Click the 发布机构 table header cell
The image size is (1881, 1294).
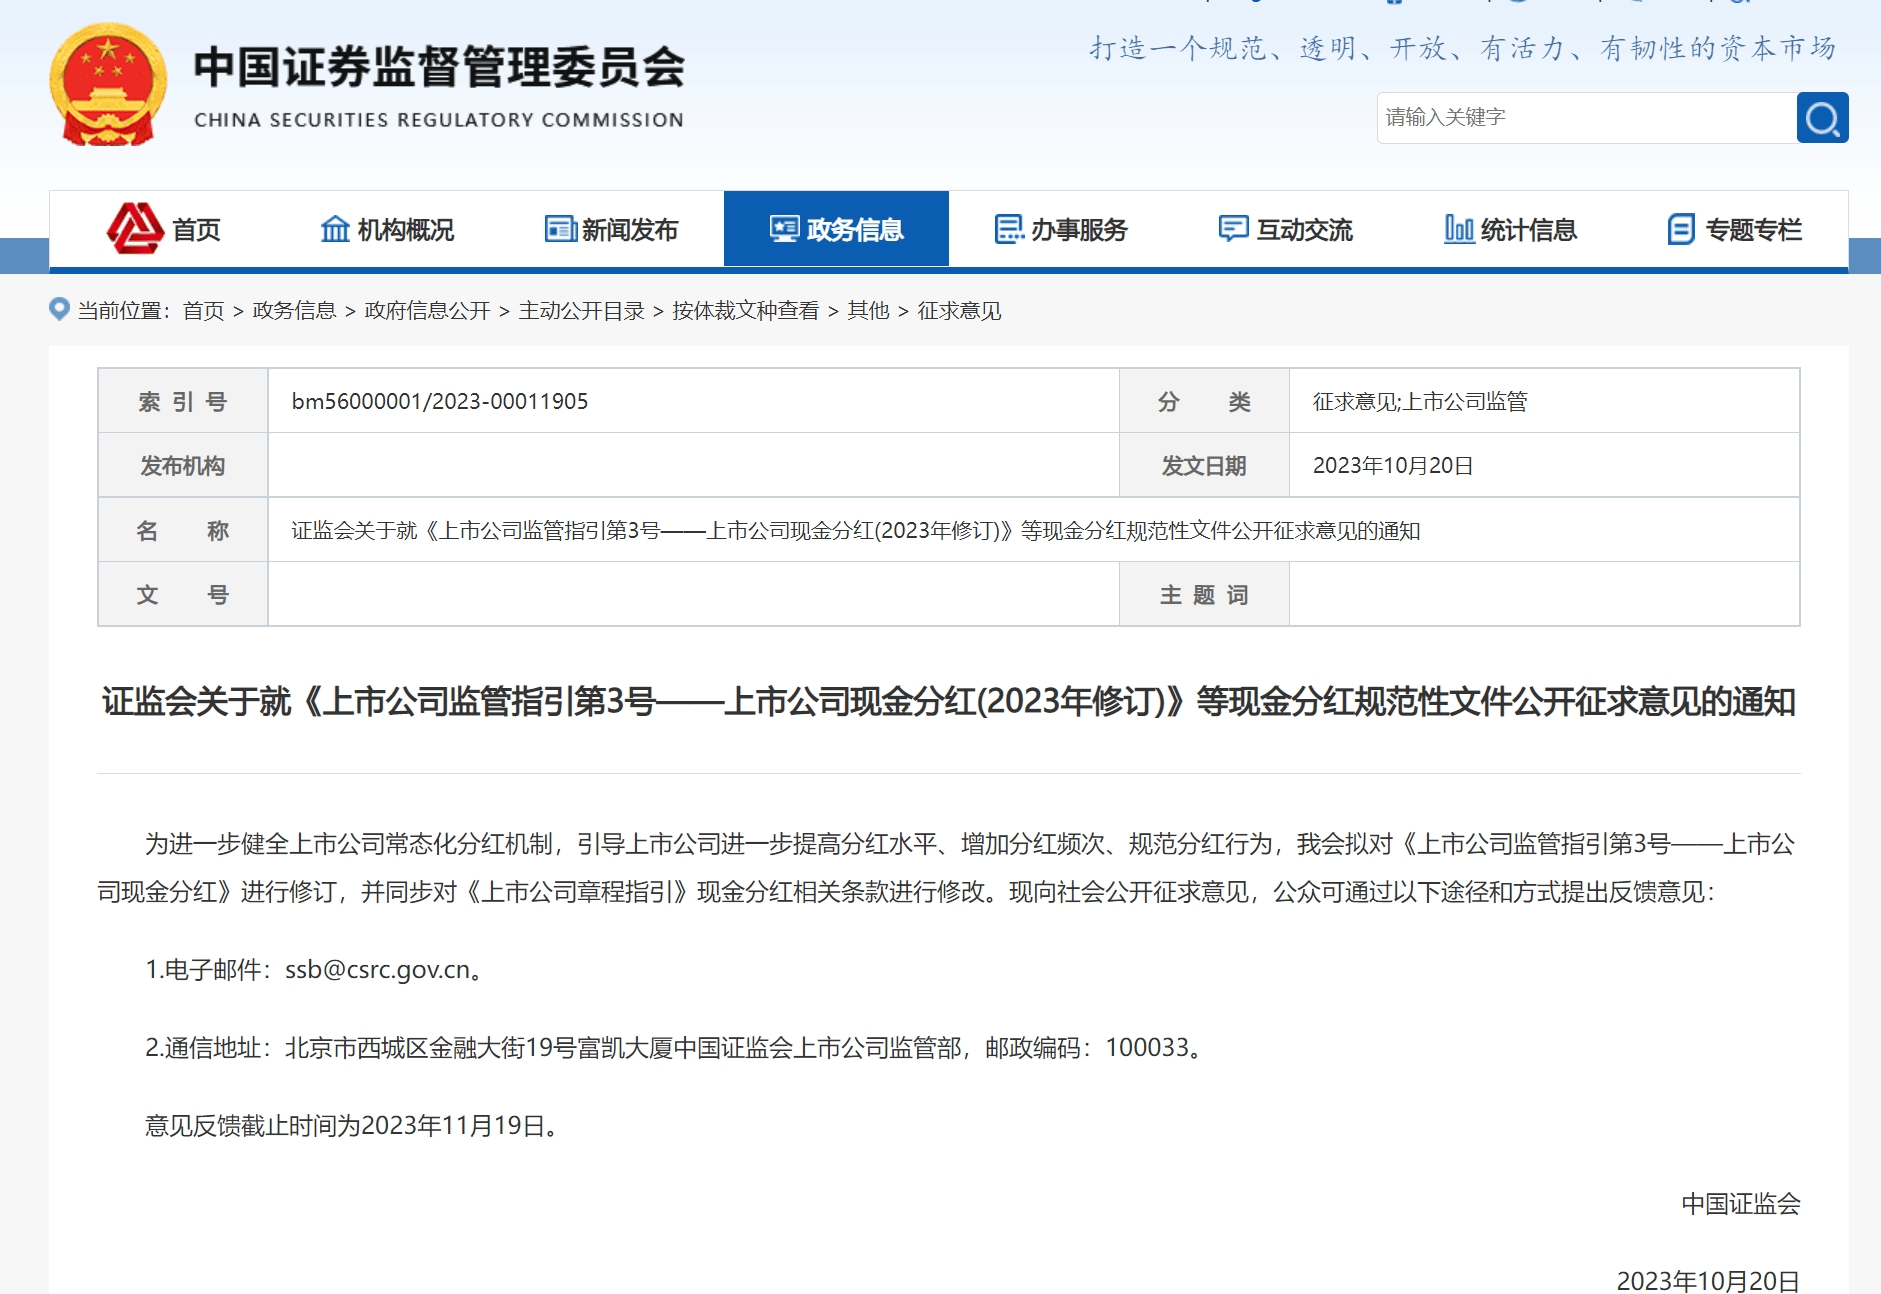[183, 465]
